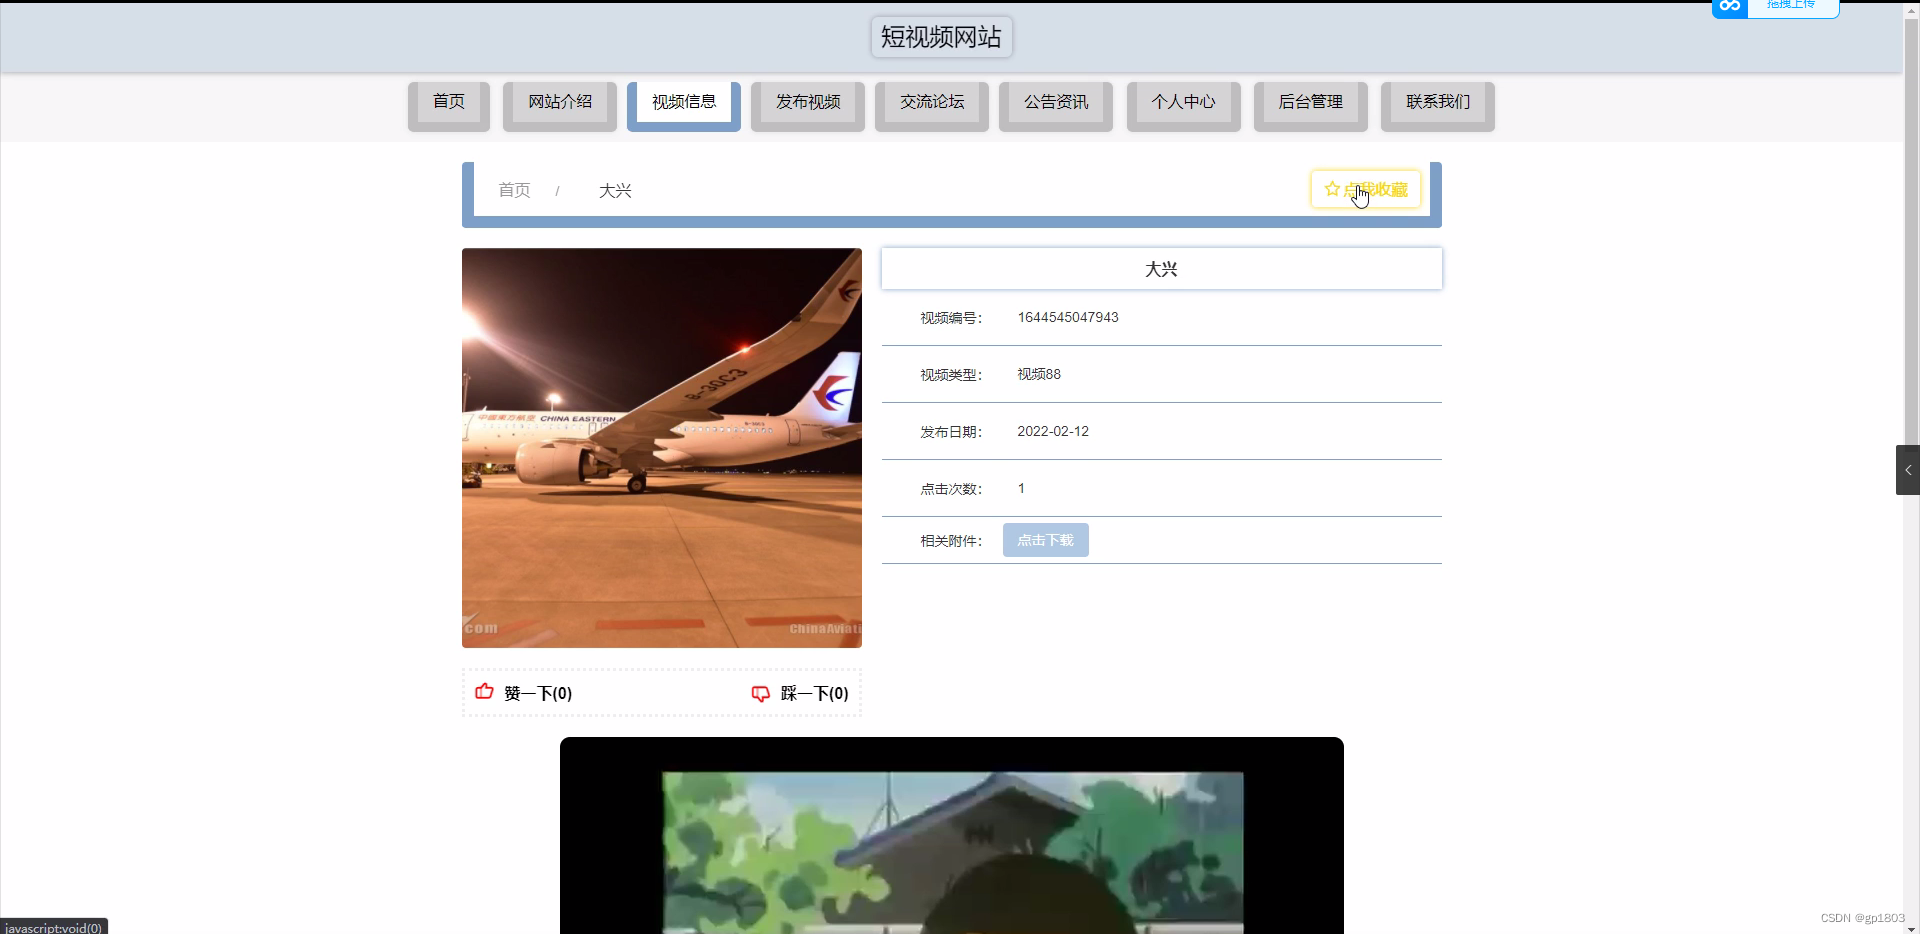Click the 点击次数 label

[x=951, y=489]
